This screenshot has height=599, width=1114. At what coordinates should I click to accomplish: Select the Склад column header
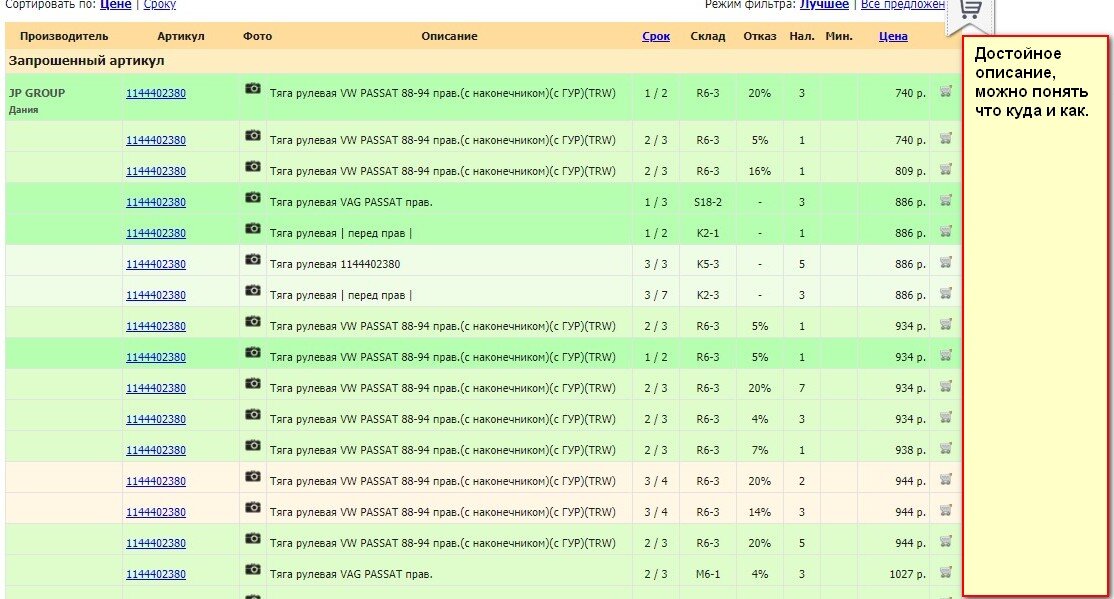tap(708, 36)
